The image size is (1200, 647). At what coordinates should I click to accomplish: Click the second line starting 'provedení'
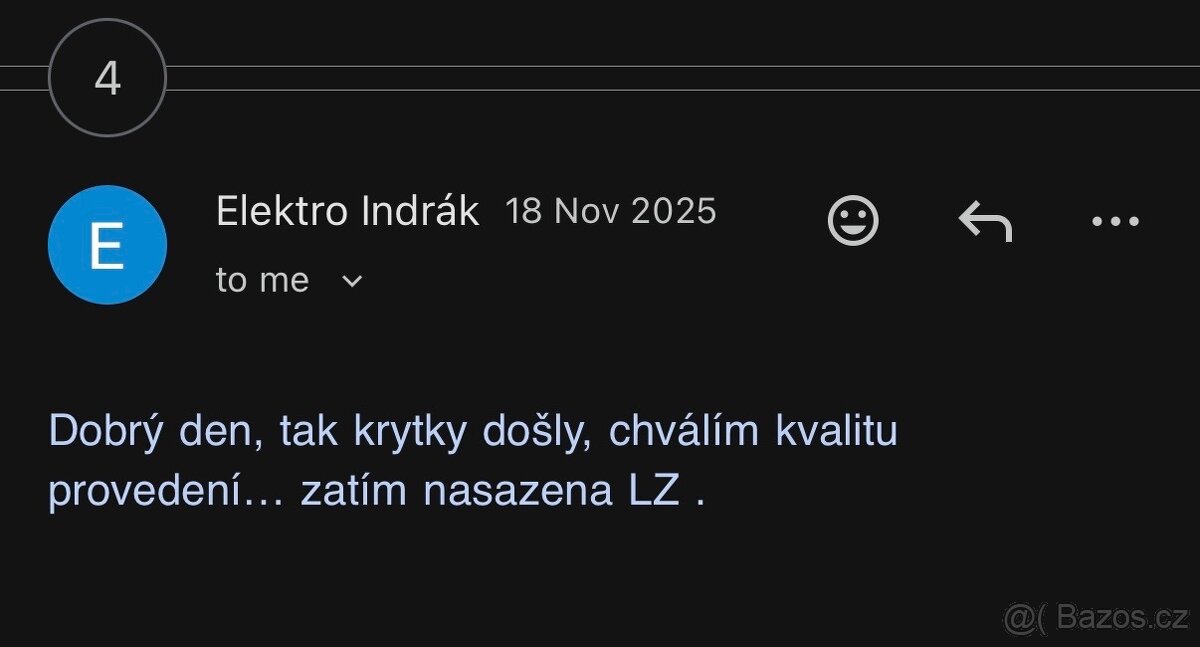pos(376,492)
